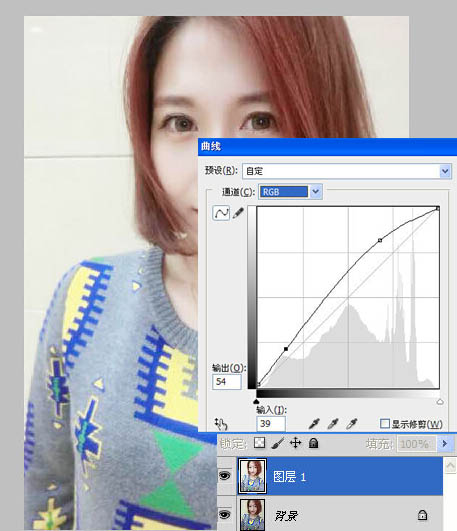
Task: Lock all padlock icon
Action: coord(314,443)
